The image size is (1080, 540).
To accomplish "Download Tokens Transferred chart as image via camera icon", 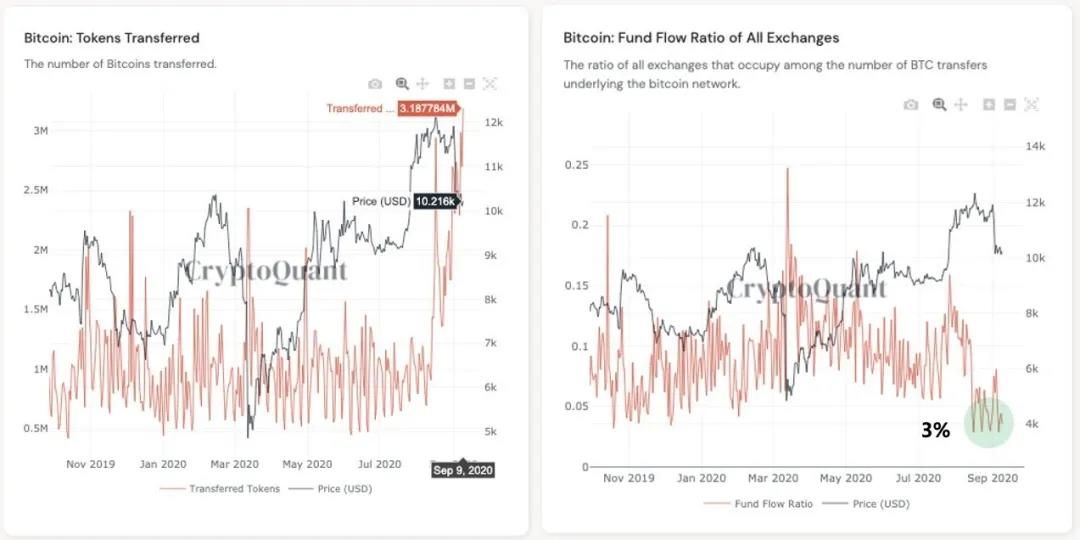I will [375, 84].
